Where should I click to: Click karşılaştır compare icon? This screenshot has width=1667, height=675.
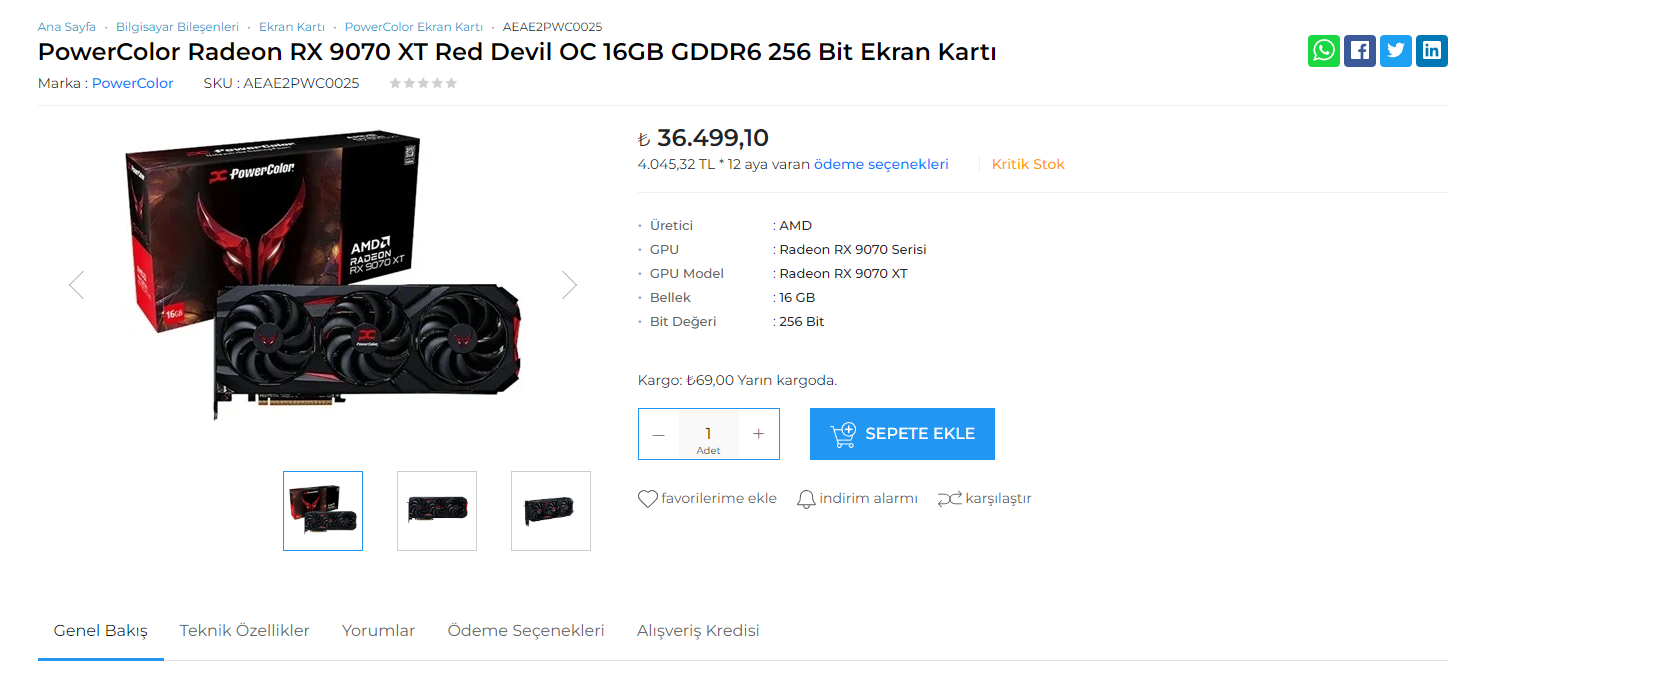(949, 498)
